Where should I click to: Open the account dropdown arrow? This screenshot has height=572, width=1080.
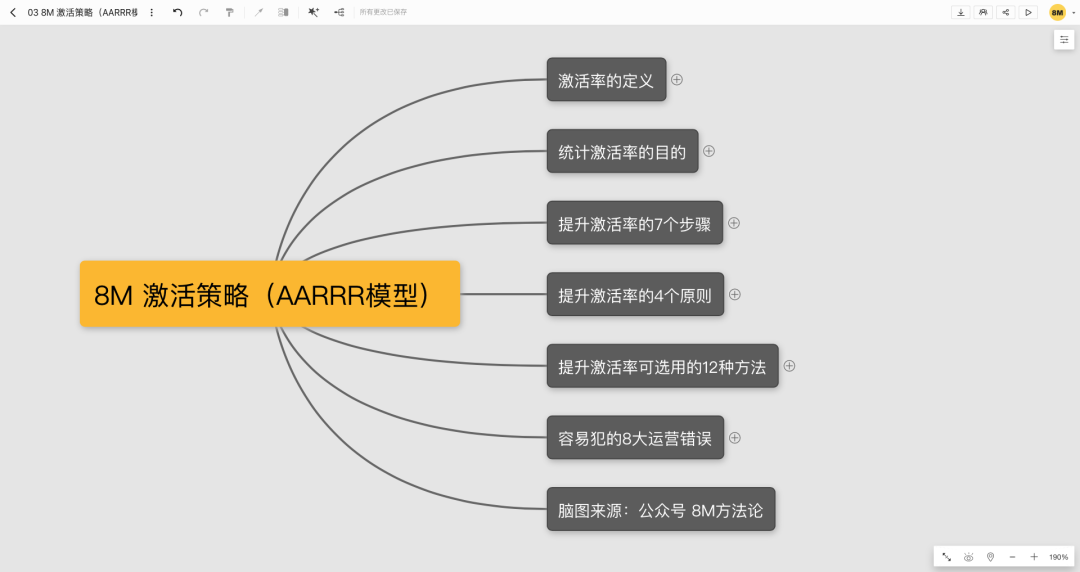[x=1073, y=12]
